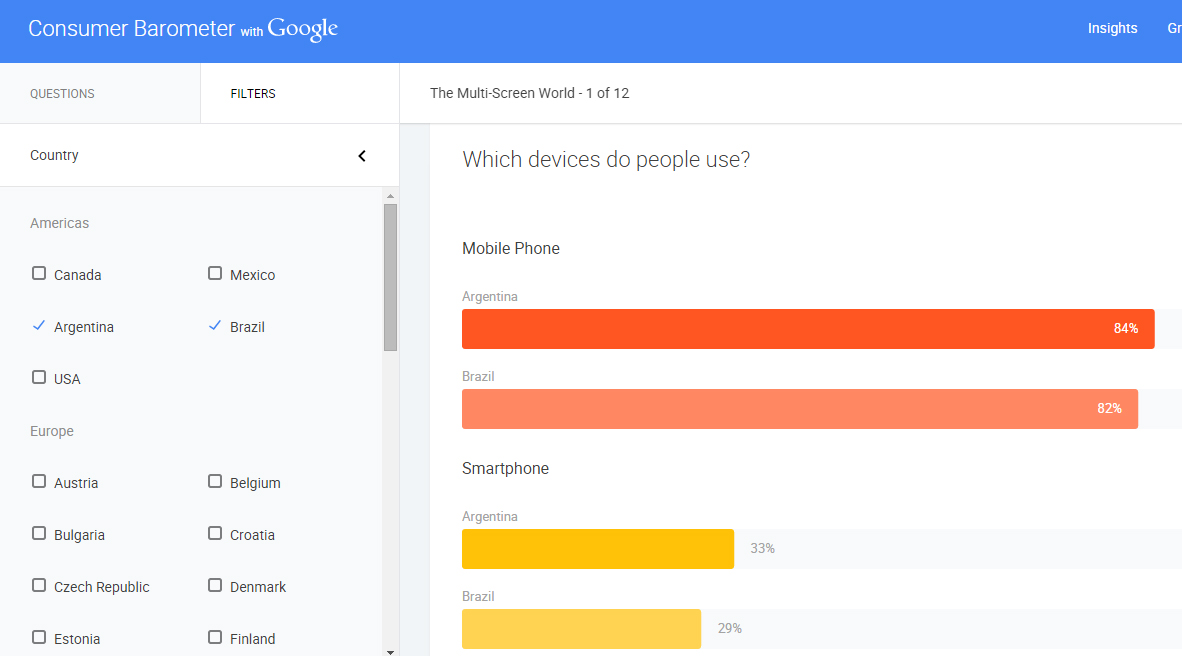The image size is (1182, 656).
Task: Check the Canada checkbox
Action: coord(39,274)
